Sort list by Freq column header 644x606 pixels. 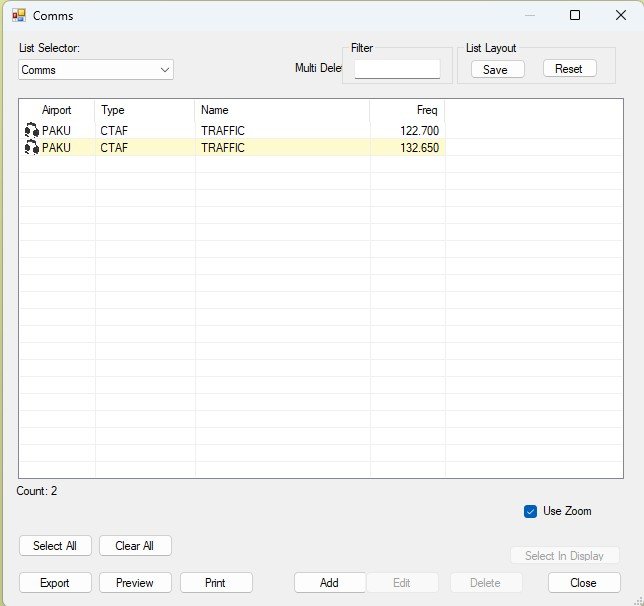click(x=407, y=110)
